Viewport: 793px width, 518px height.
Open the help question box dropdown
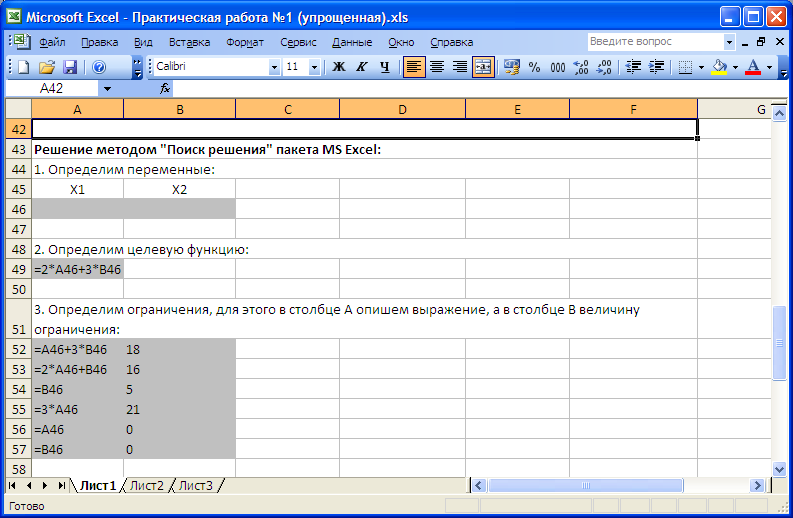click(x=729, y=42)
